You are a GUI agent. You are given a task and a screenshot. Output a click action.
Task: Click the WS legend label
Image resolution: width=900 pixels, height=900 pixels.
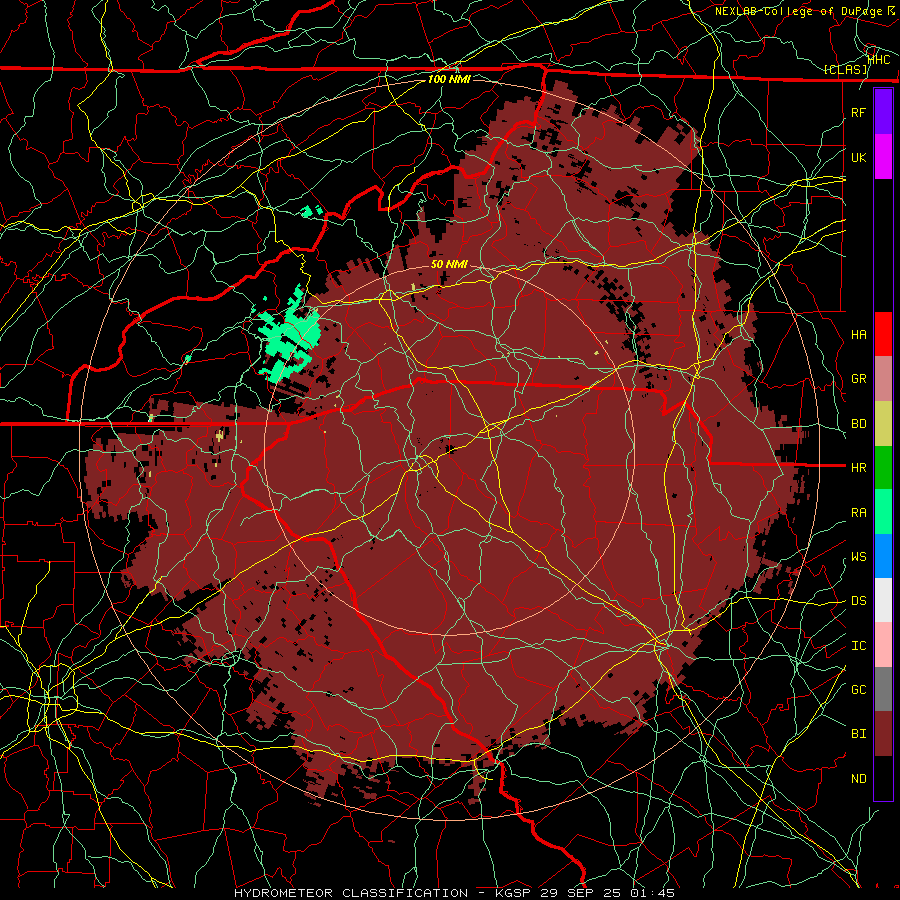click(x=858, y=557)
